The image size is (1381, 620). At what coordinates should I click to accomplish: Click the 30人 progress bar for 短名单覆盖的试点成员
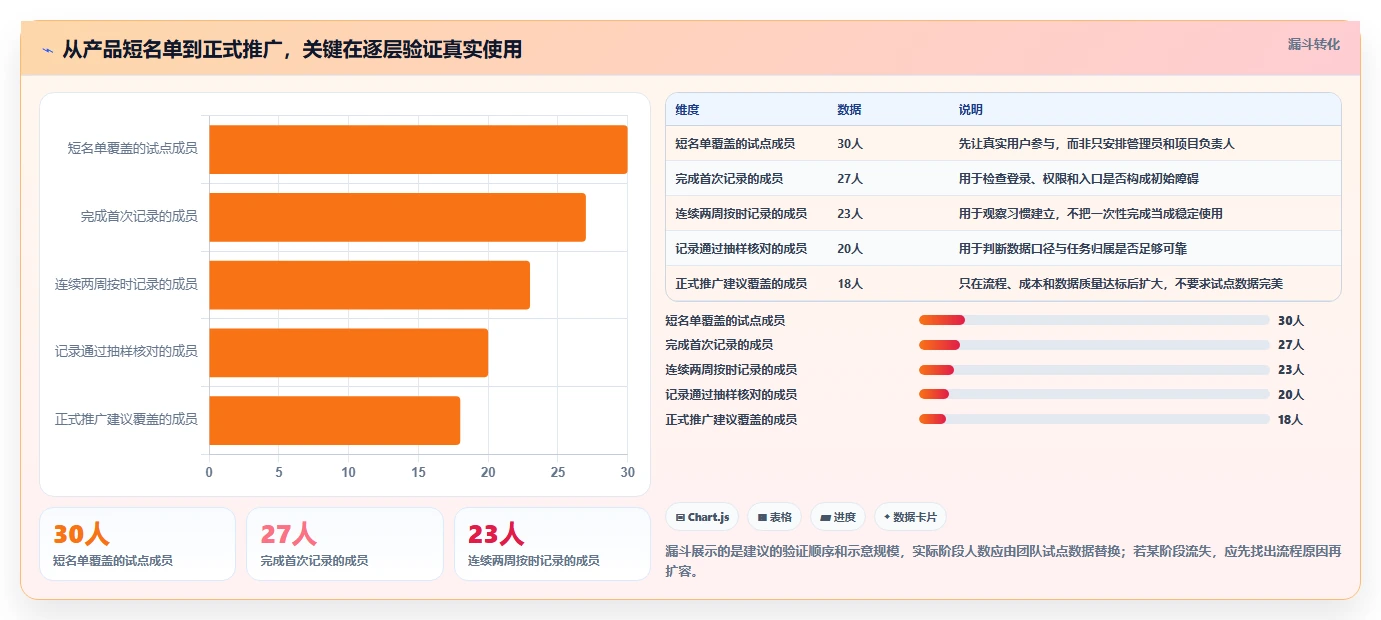[x=1094, y=320]
